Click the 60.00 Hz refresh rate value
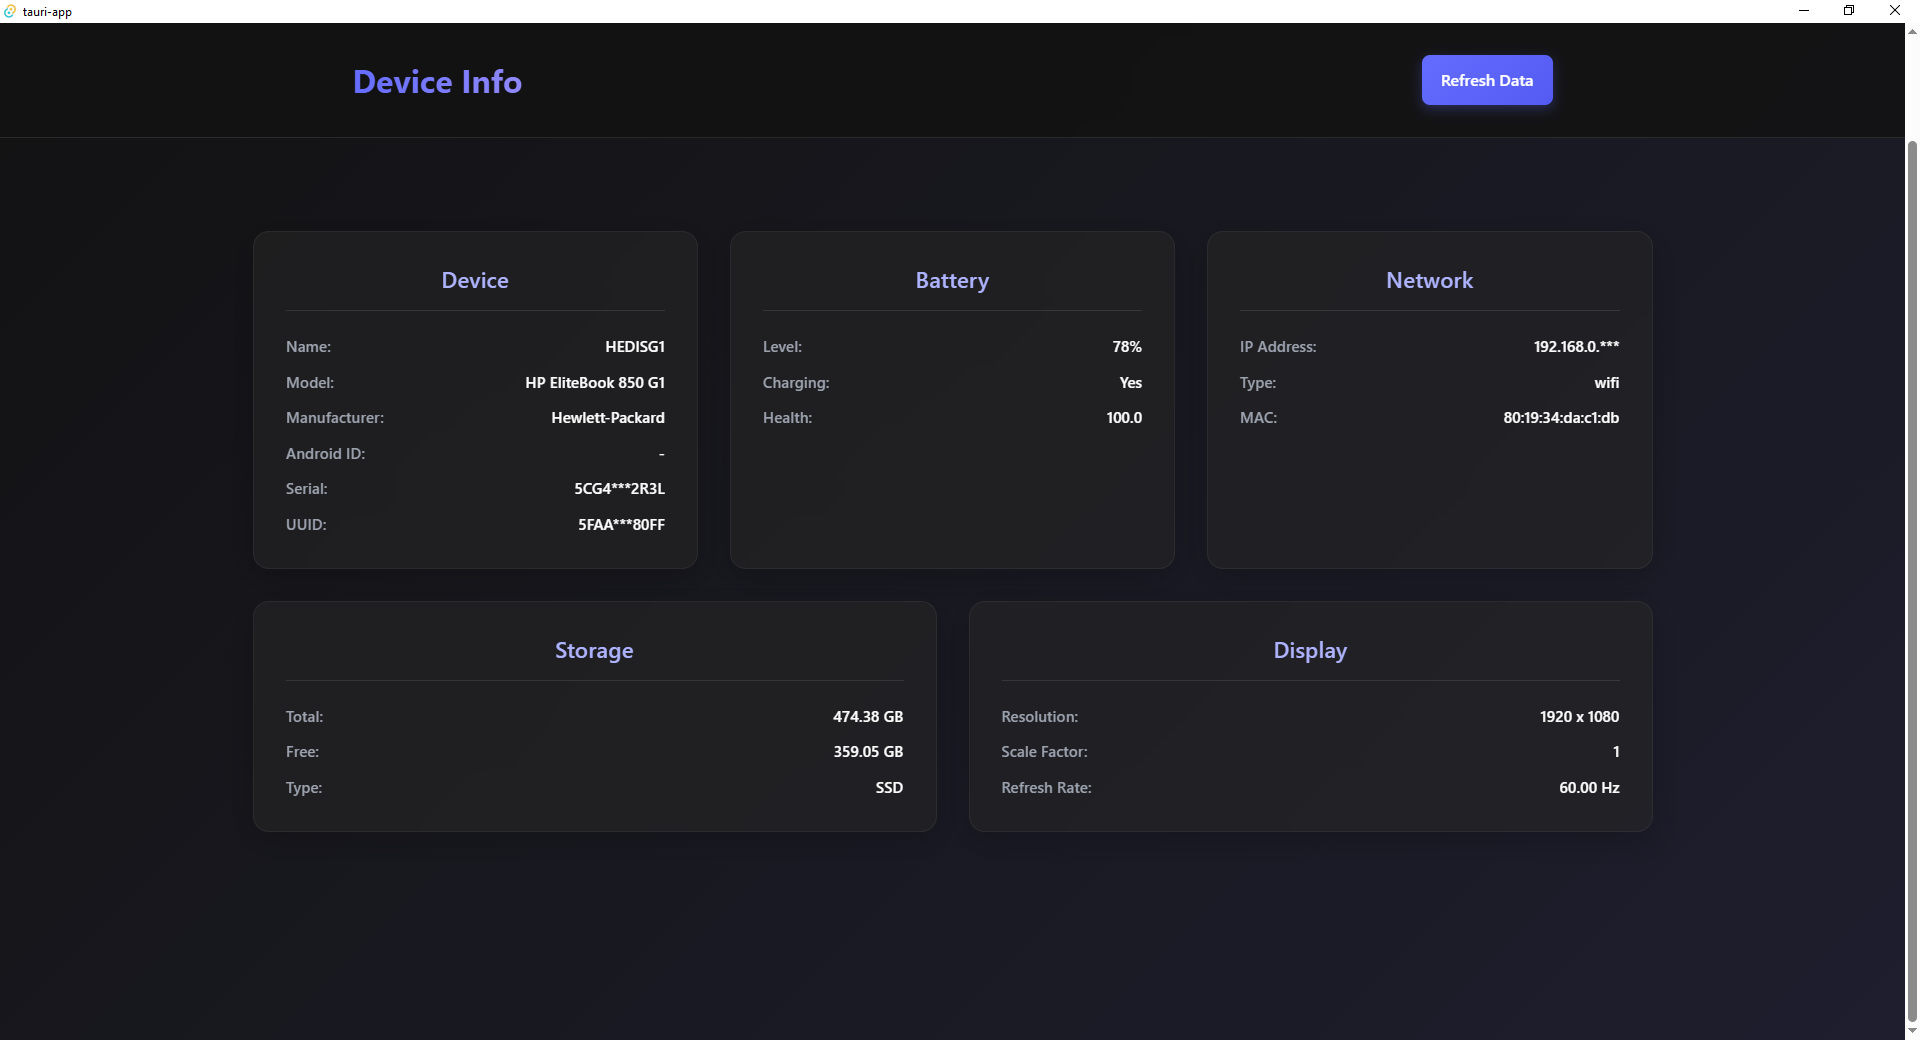This screenshot has height=1040, width=1920. pos(1588,788)
